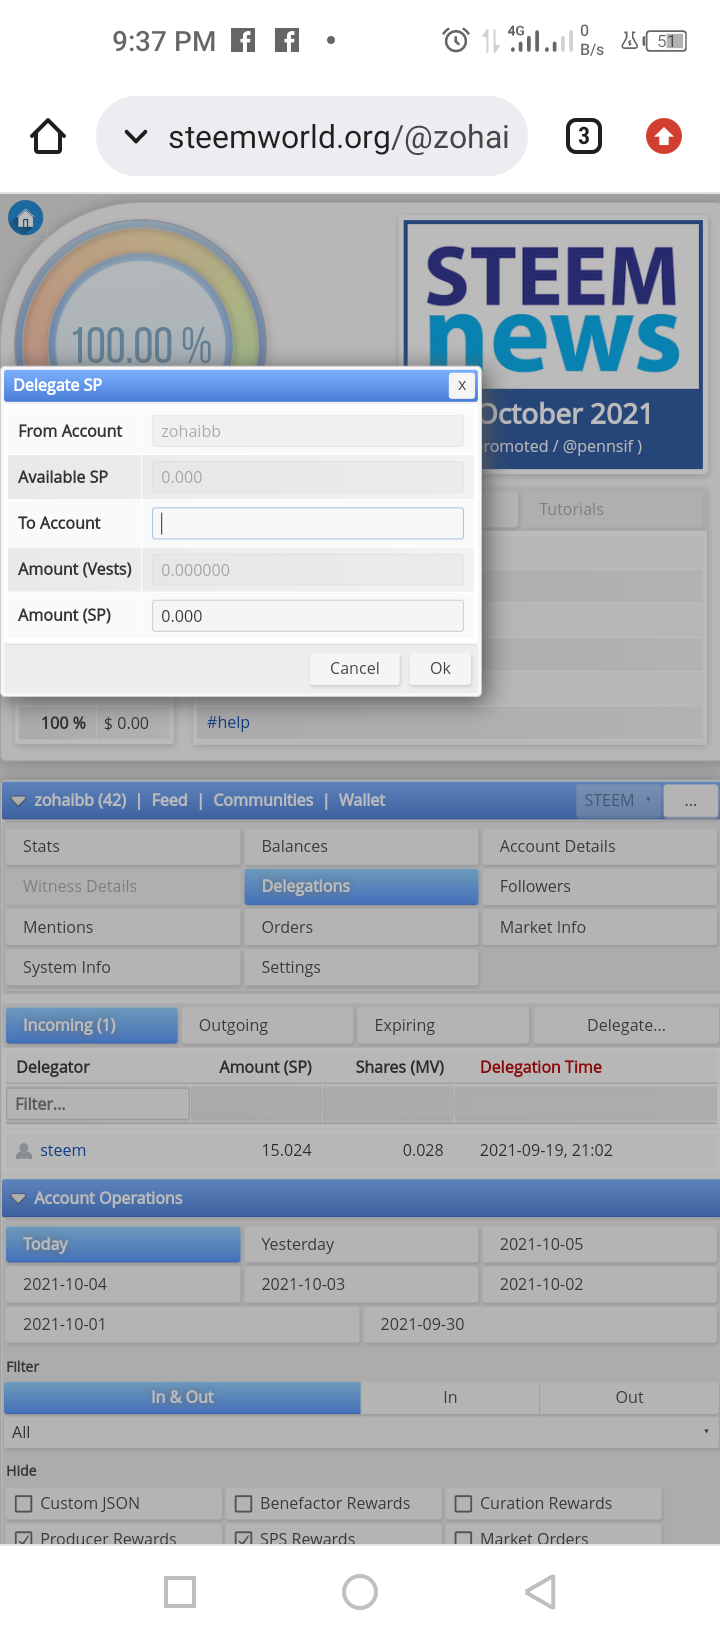
Task: Toggle the Producer Rewards checkbox
Action: (x=24, y=1538)
